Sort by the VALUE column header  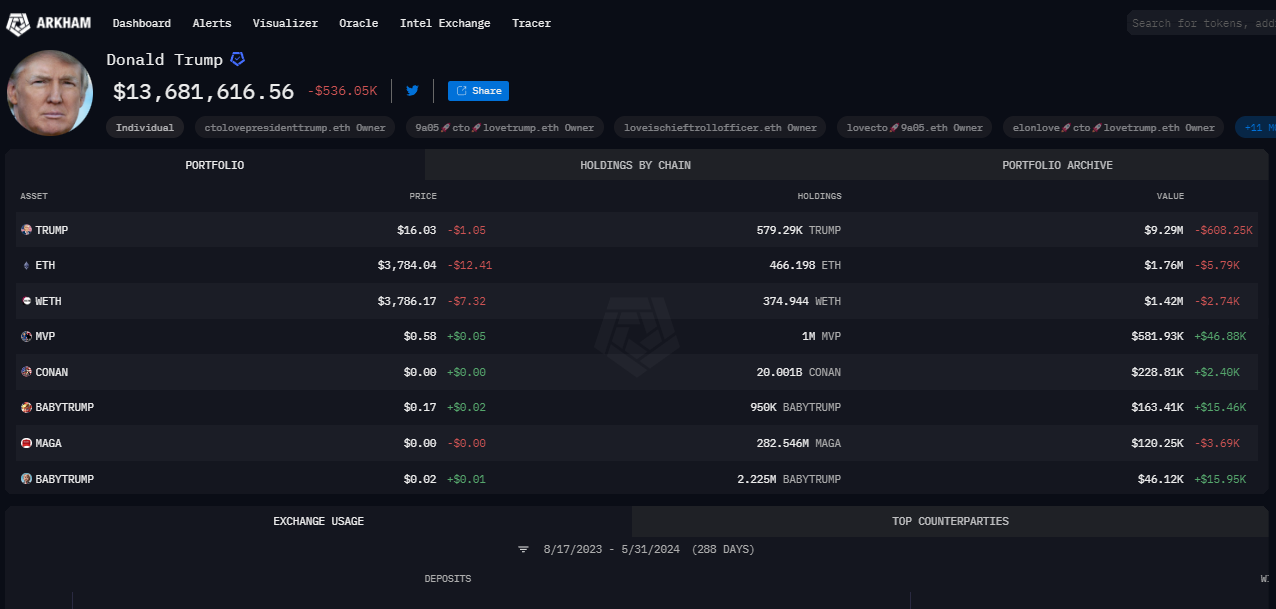coord(1171,196)
